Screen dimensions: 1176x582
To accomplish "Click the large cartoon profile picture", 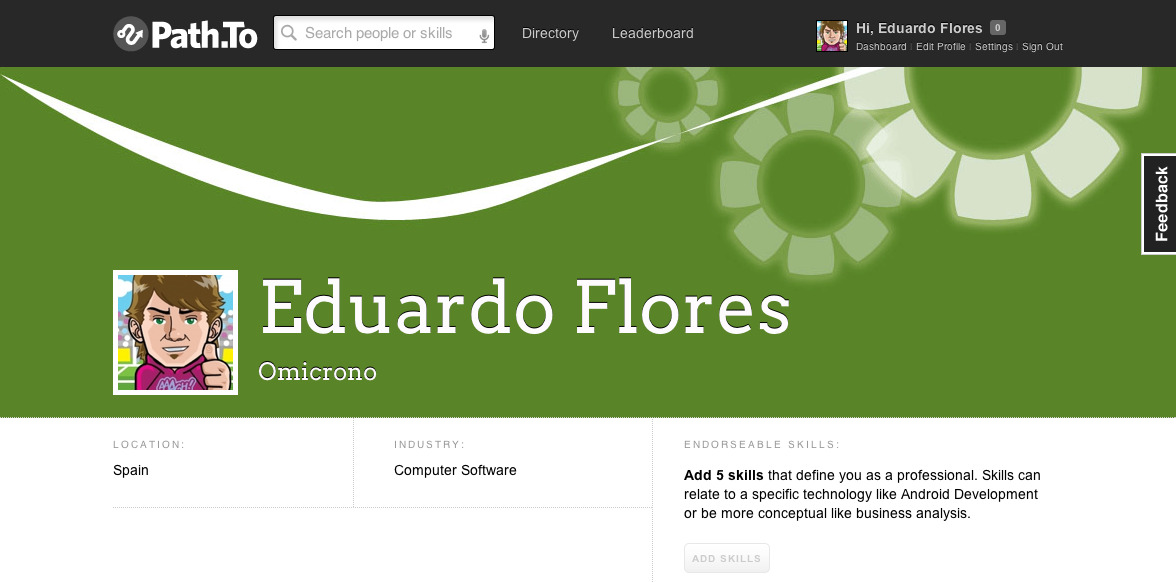I will 175,332.
